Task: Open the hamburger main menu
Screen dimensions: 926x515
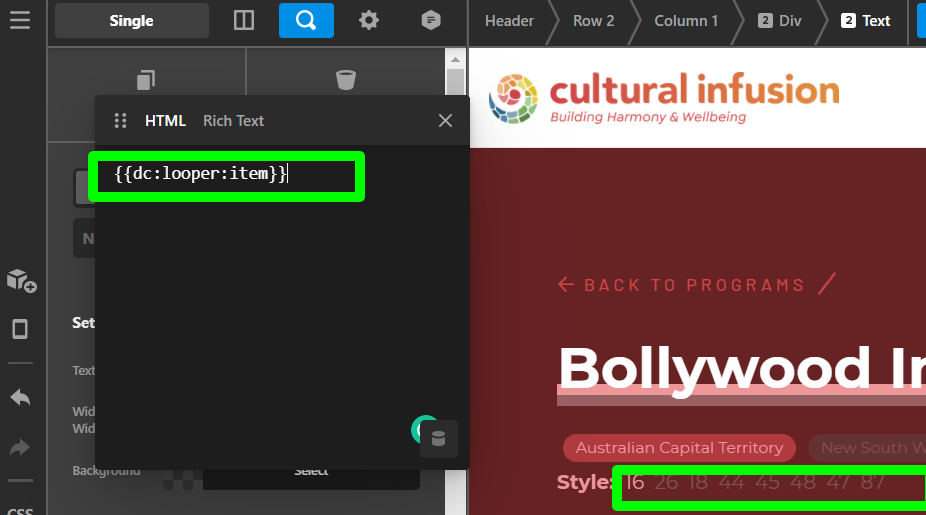Action: (x=20, y=20)
